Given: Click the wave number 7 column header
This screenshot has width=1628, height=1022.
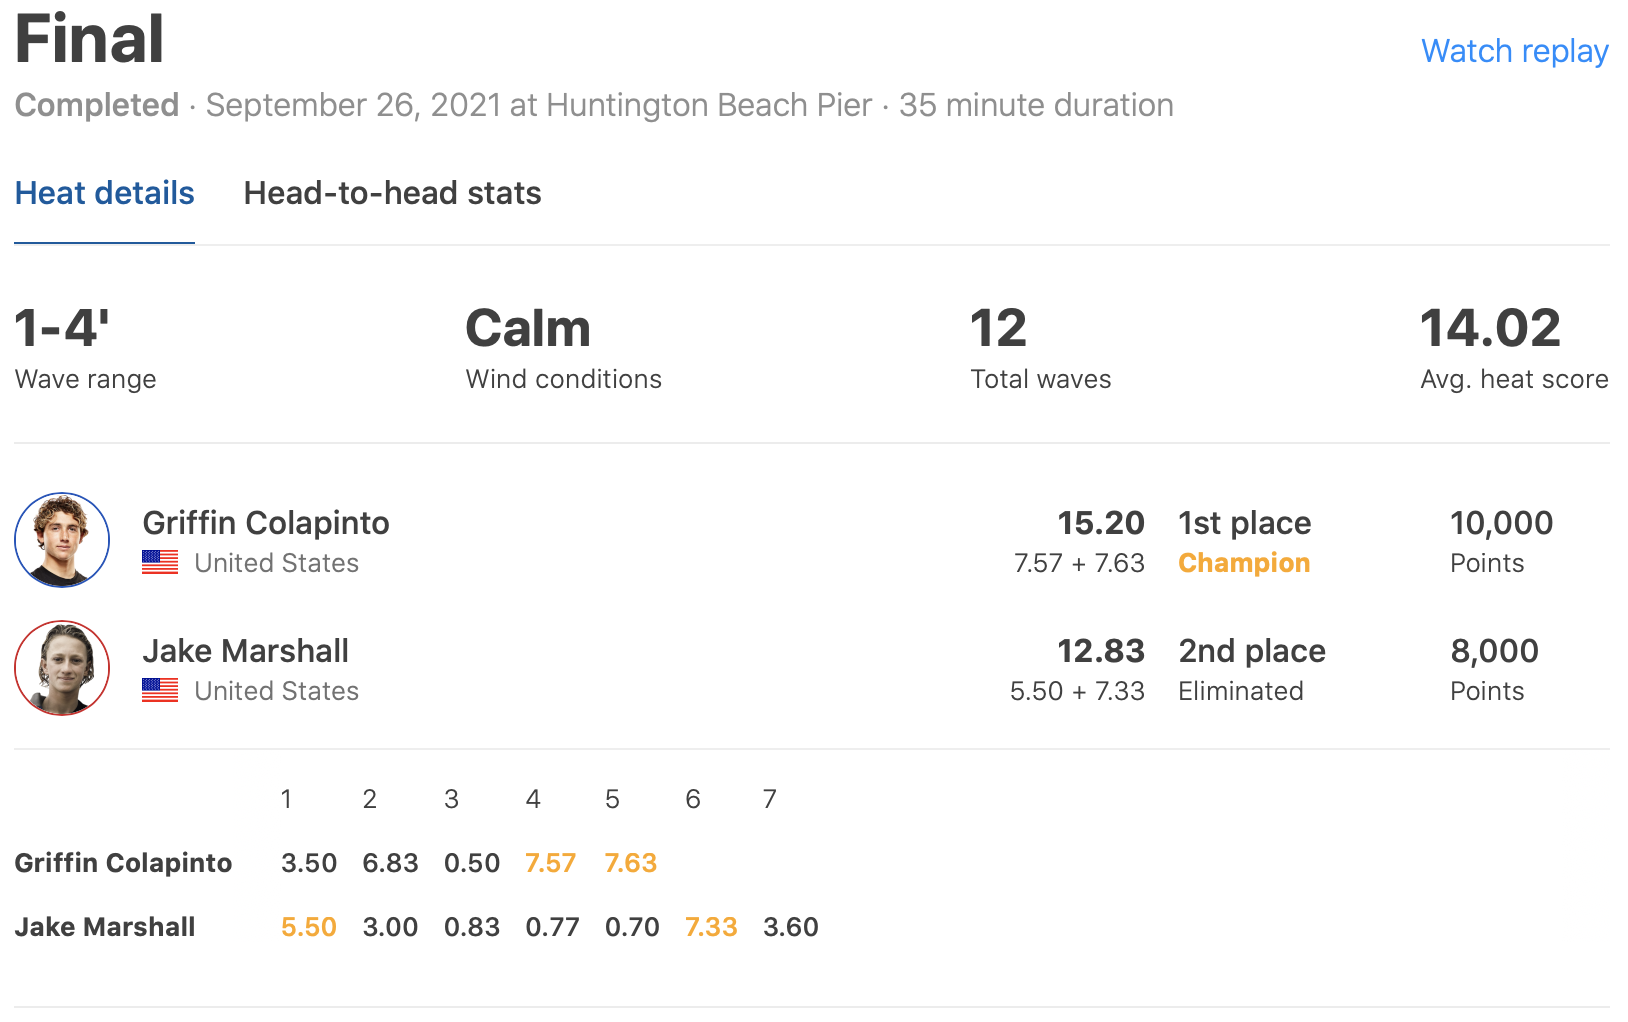Looking at the screenshot, I should tap(769, 799).
